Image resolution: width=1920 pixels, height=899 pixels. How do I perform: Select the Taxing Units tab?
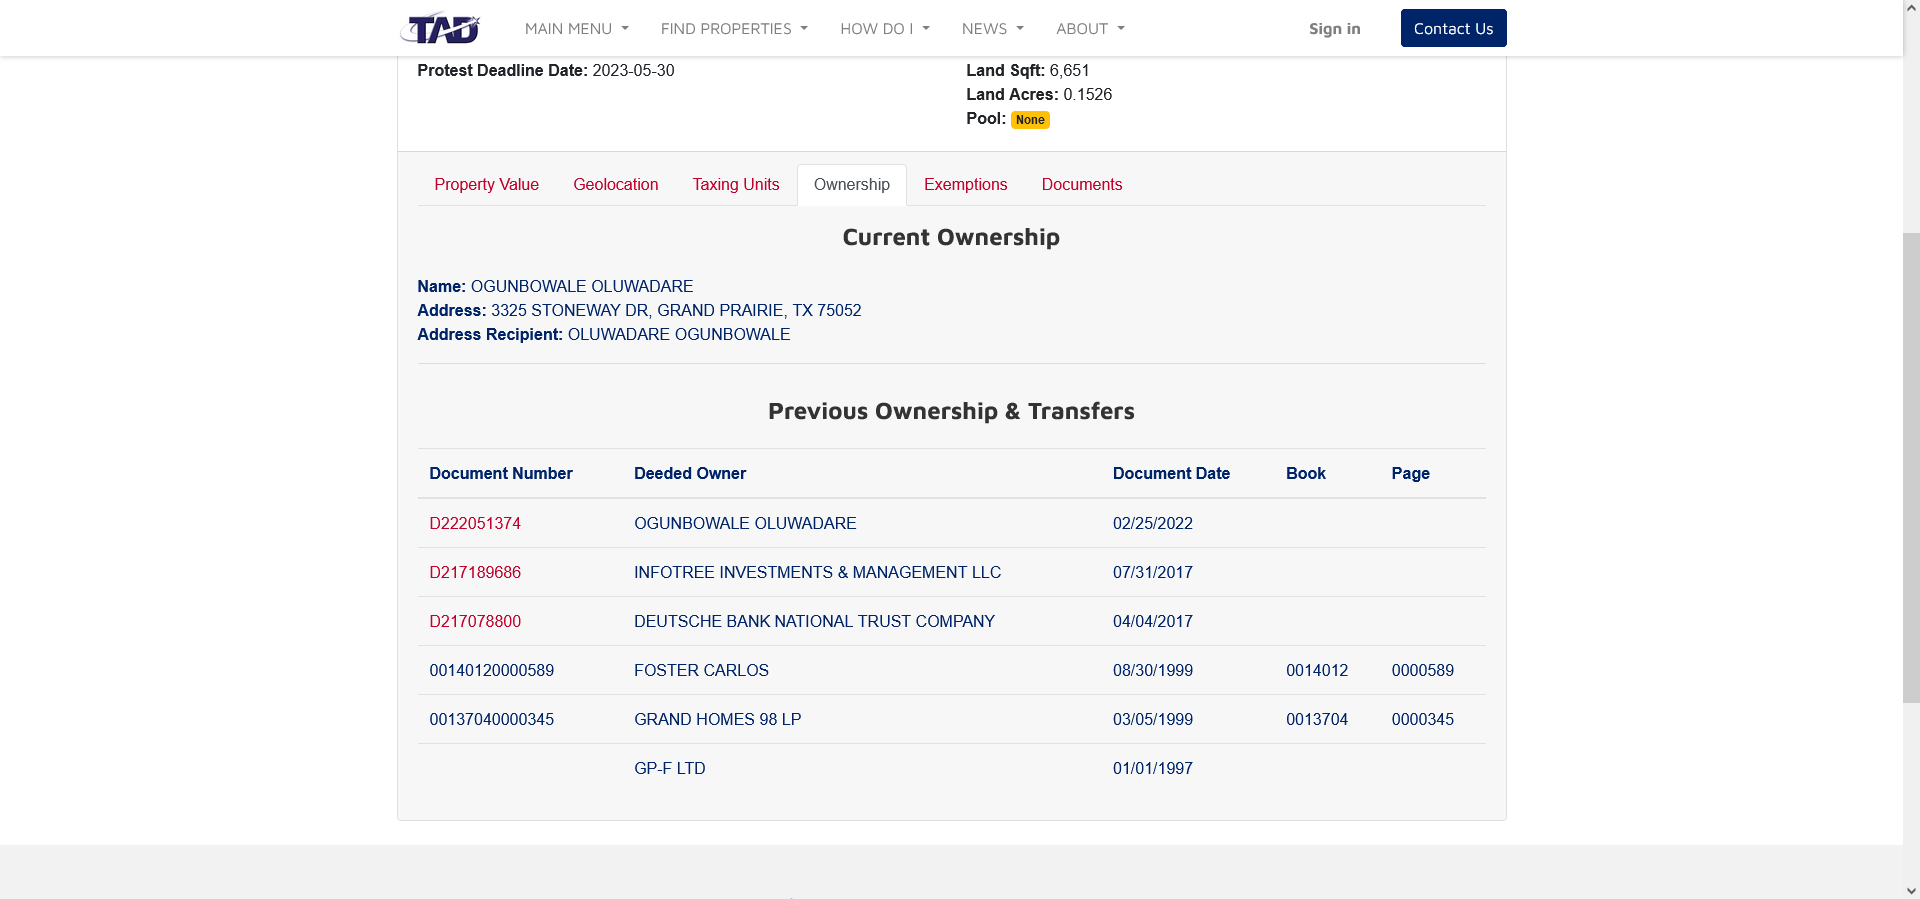pyautogui.click(x=736, y=185)
